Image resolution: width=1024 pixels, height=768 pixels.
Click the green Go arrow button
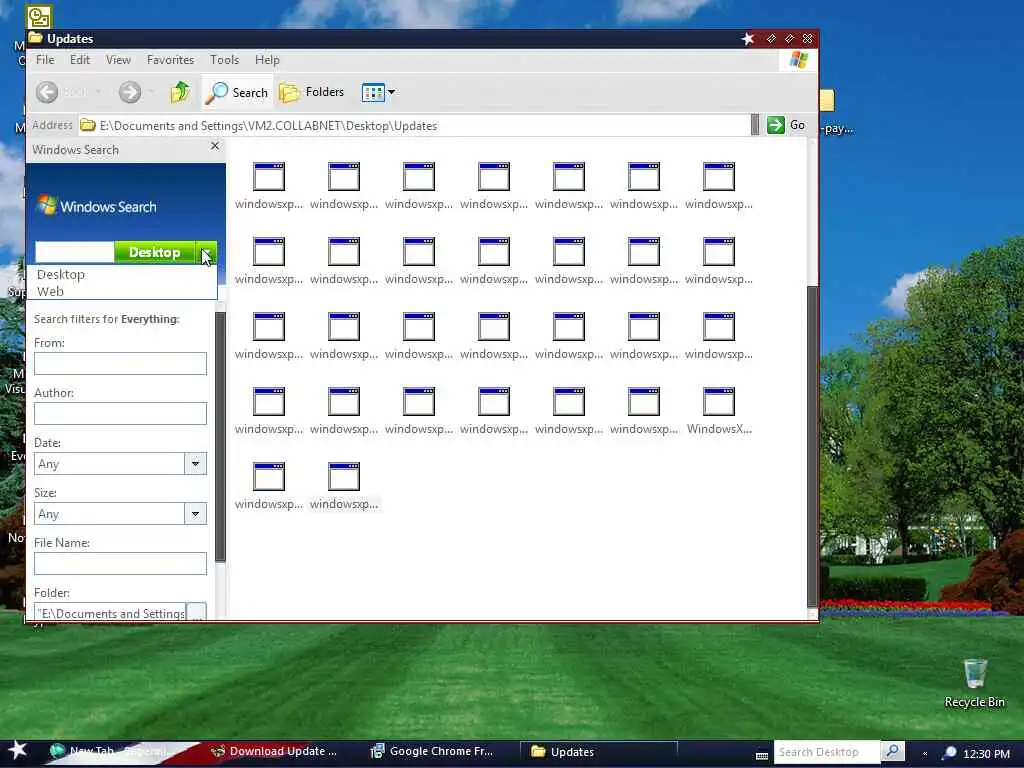click(x=776, y=125)
